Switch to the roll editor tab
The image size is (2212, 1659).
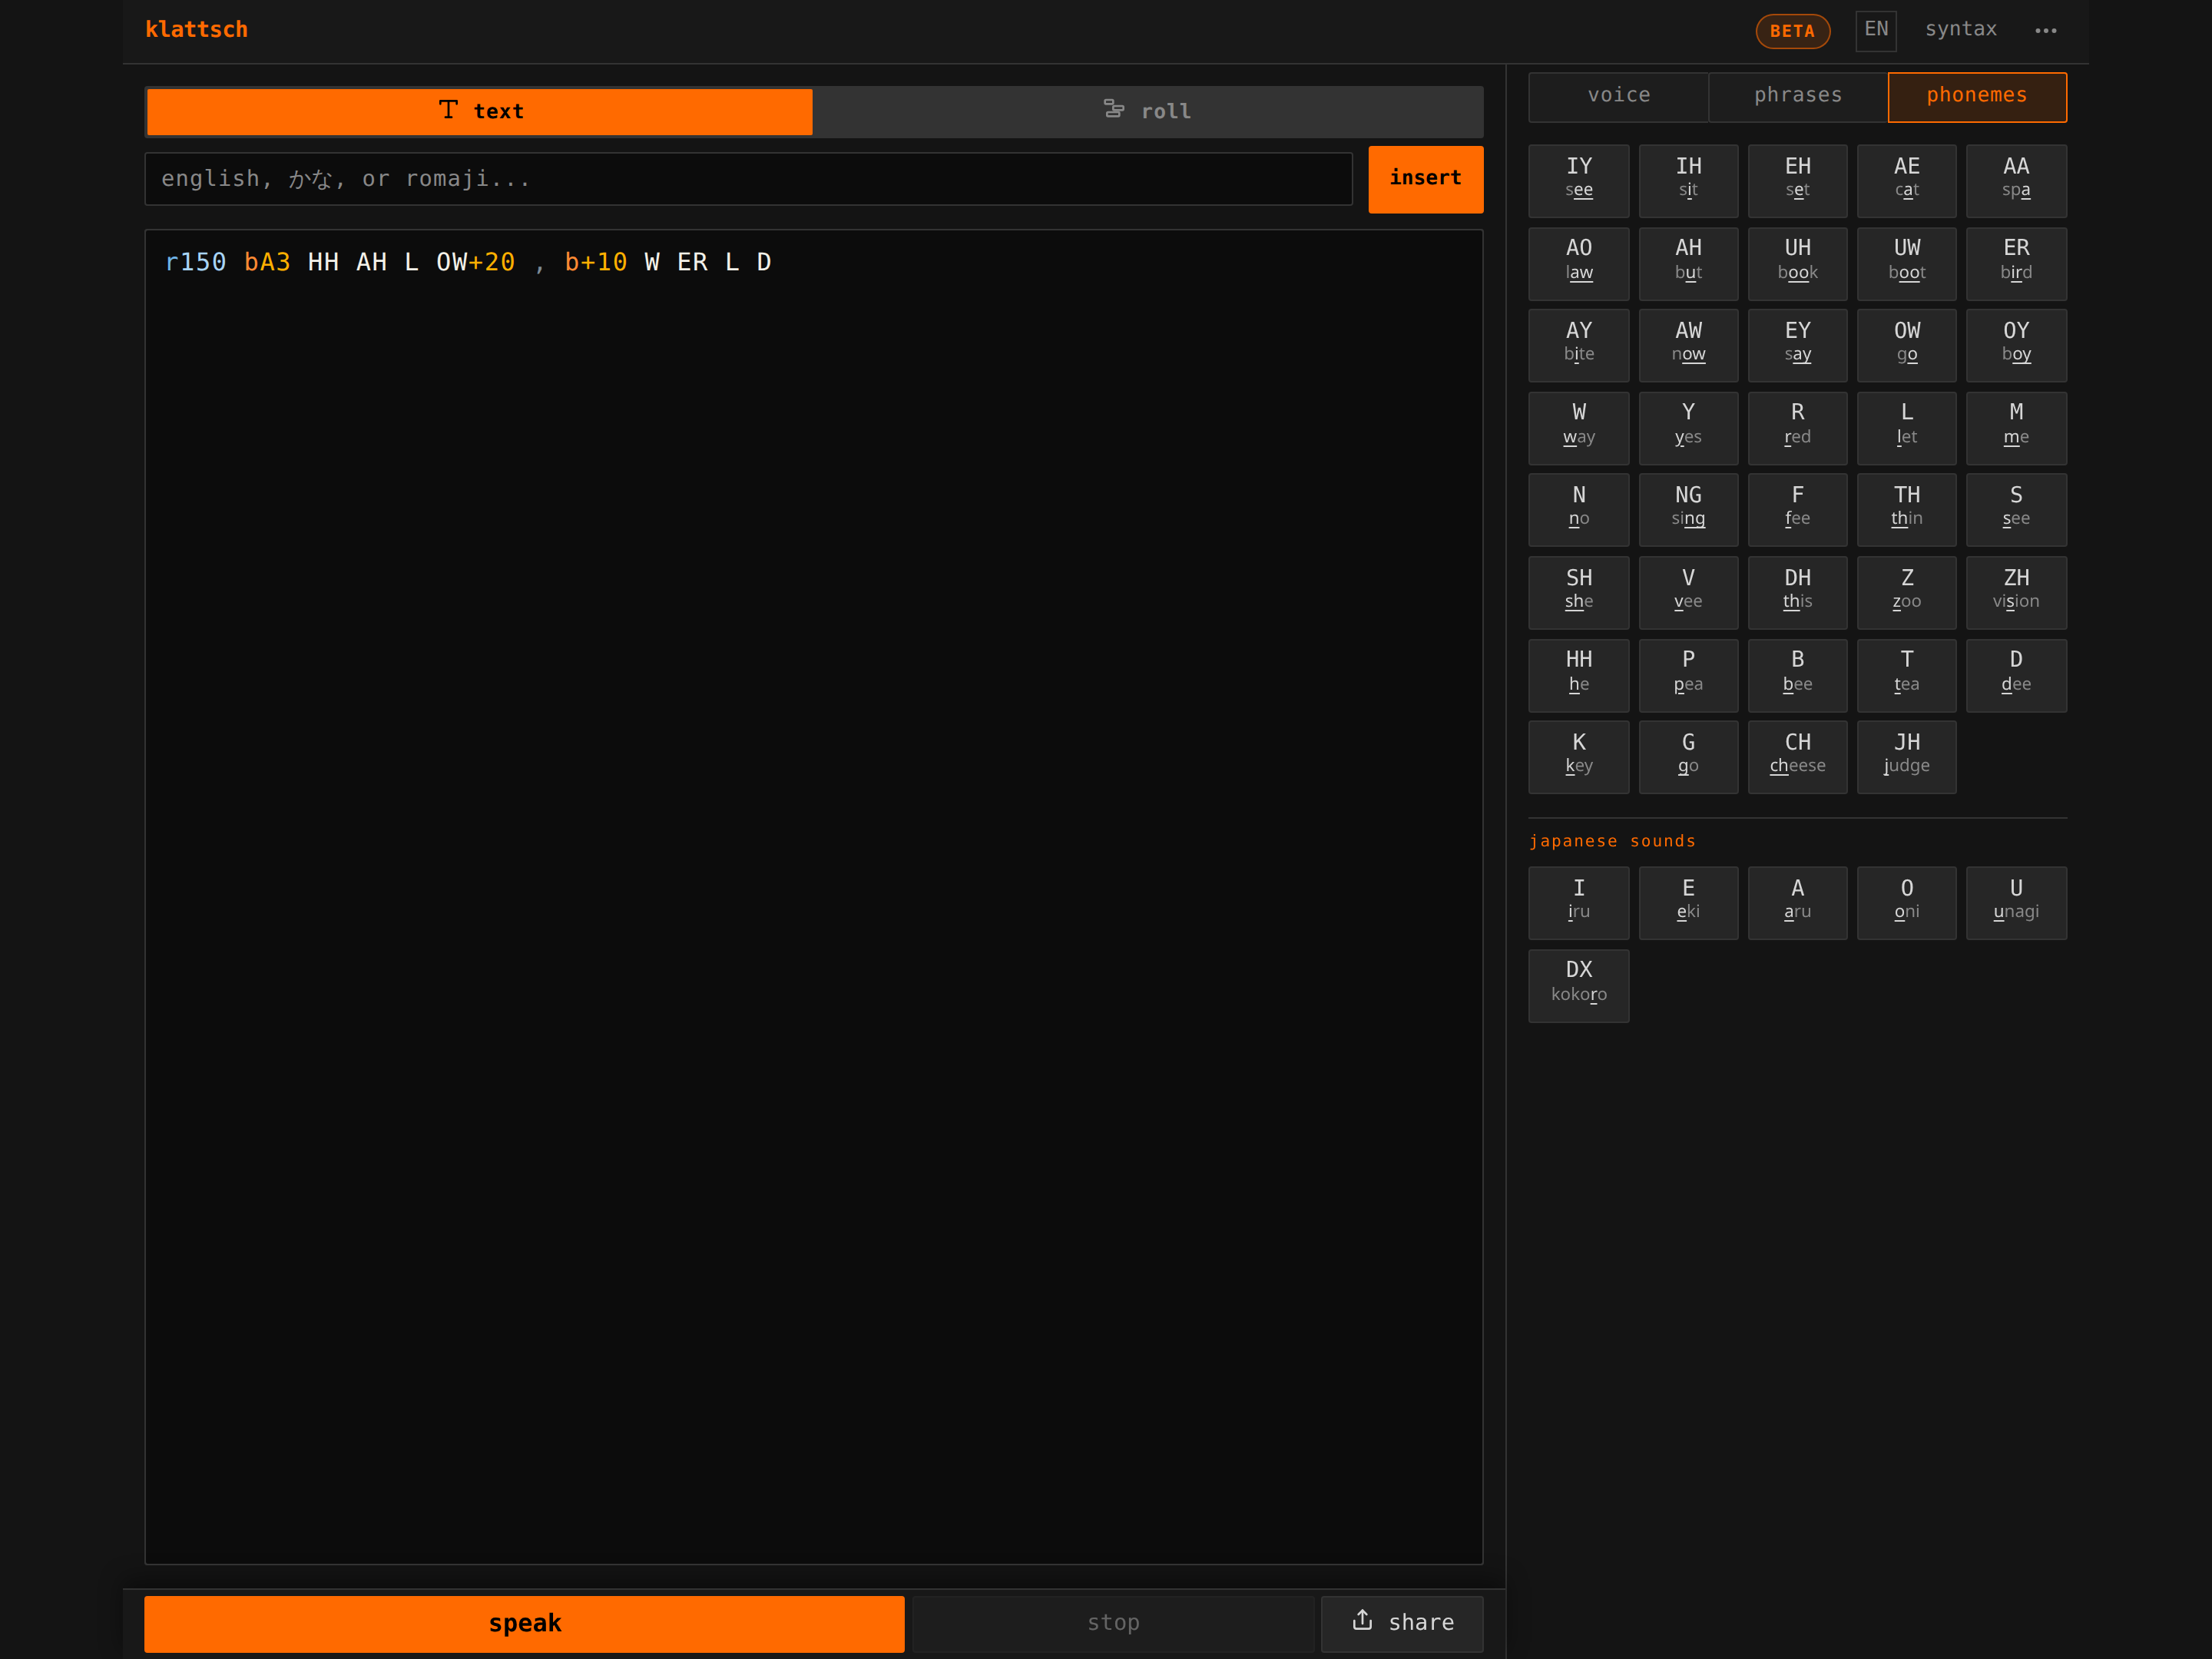(1147, 111)
